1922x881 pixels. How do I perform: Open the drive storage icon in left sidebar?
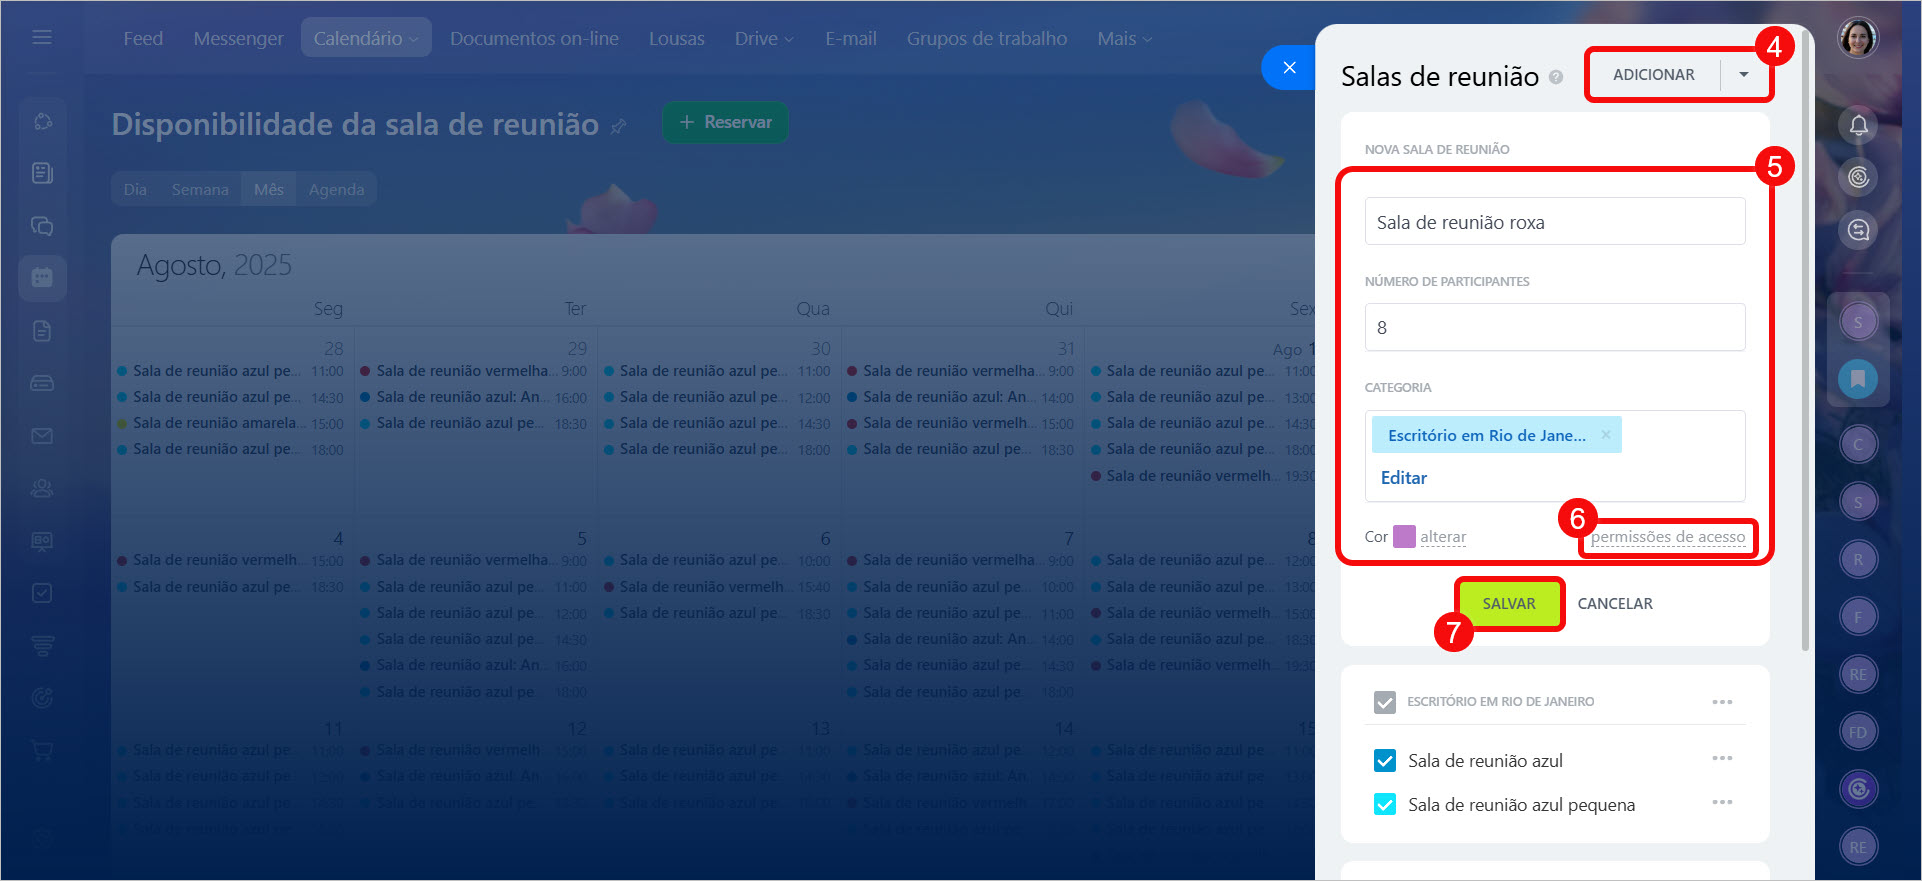[x=42, y=383]
